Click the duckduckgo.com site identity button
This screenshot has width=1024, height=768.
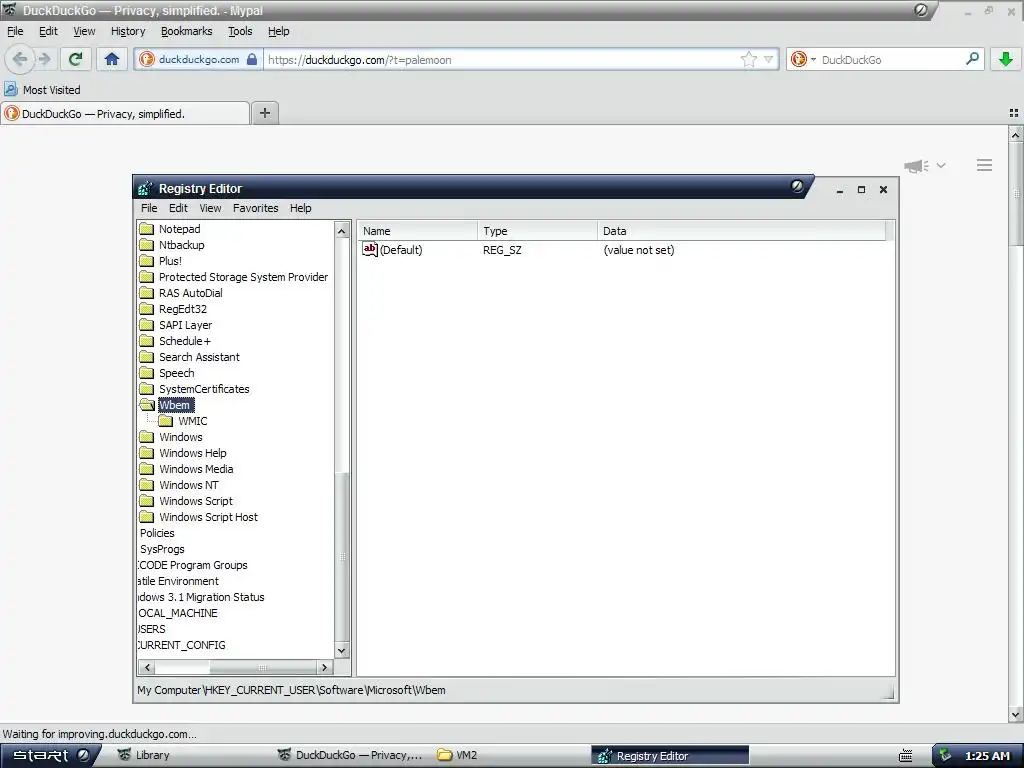click(x=197, y=59)
